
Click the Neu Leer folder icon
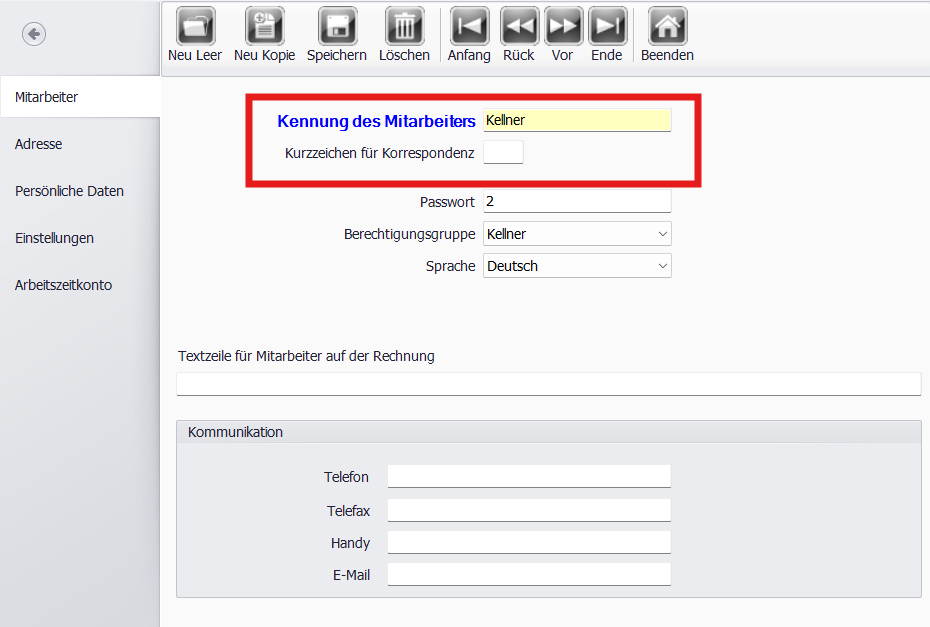pyautogui.click(x=195, y=26)
